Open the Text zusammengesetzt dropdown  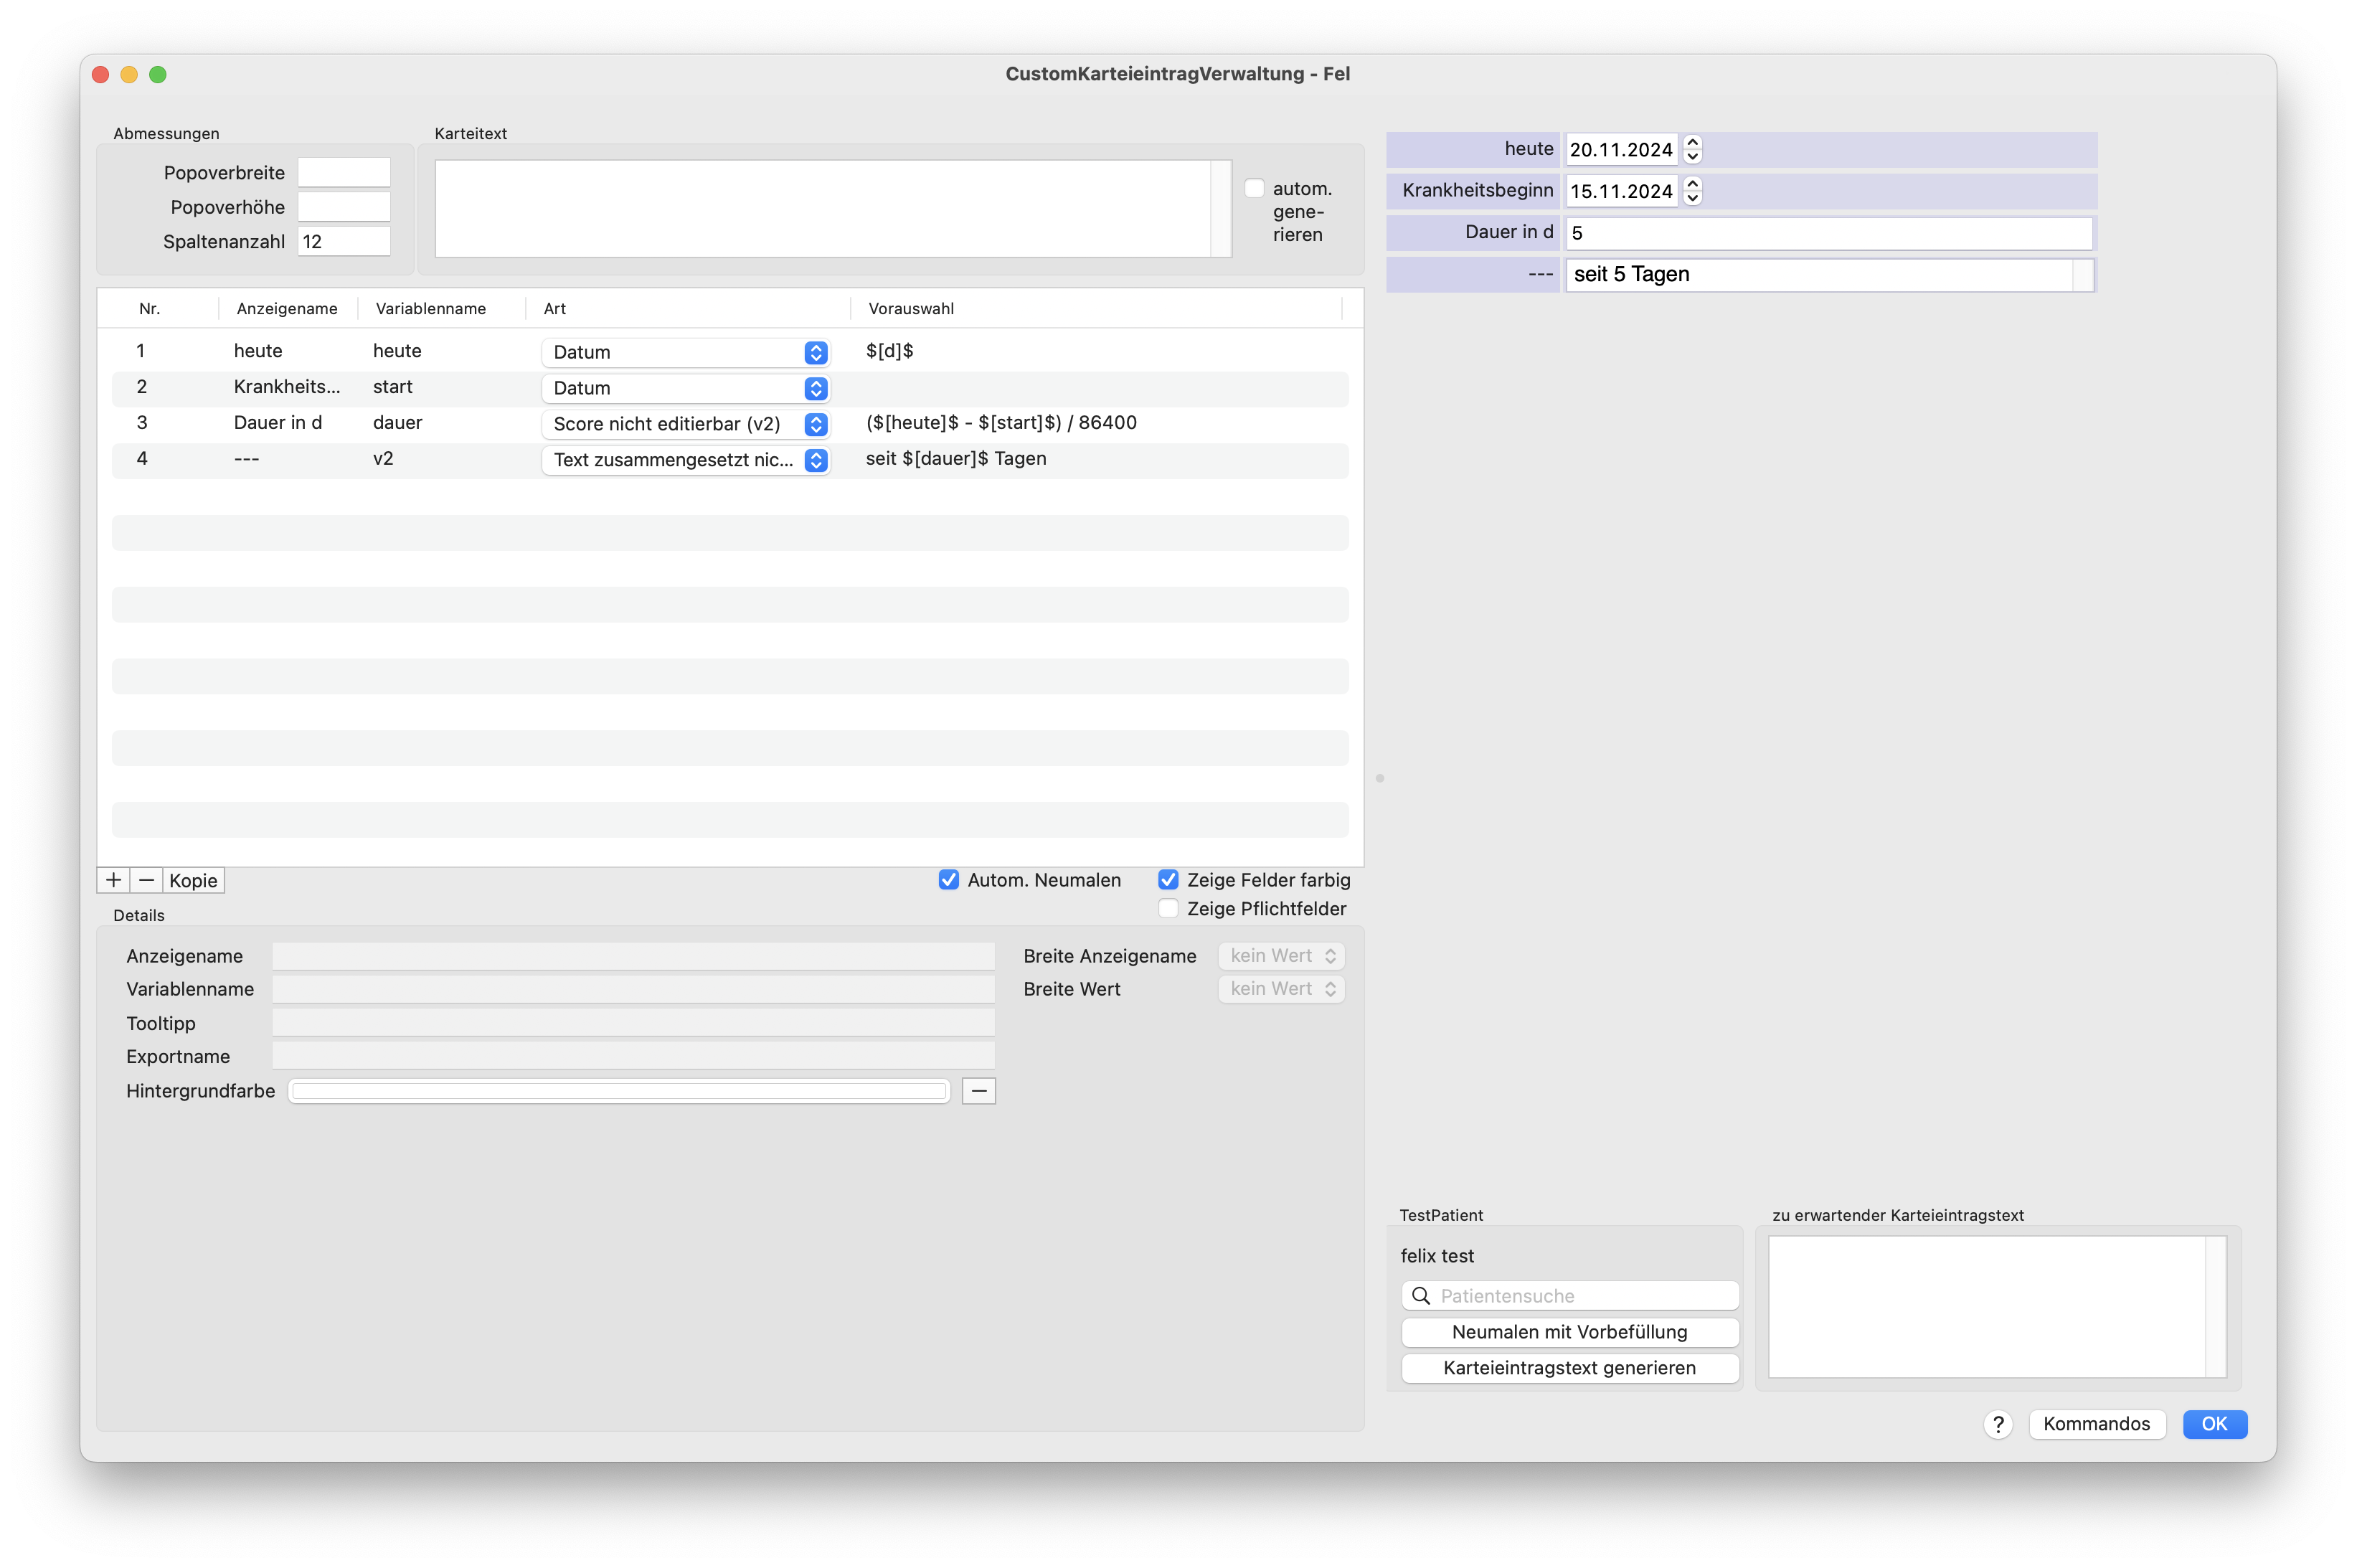686,460
